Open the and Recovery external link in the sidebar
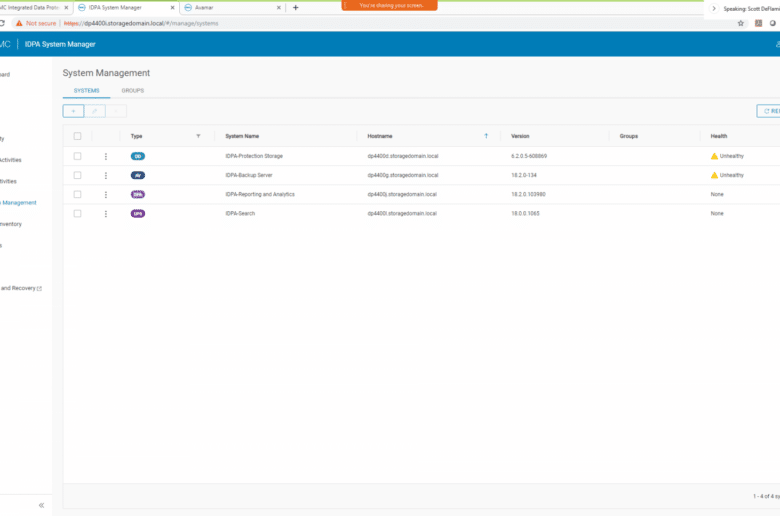This screenshot has width=780, height=516. point(21,288)
